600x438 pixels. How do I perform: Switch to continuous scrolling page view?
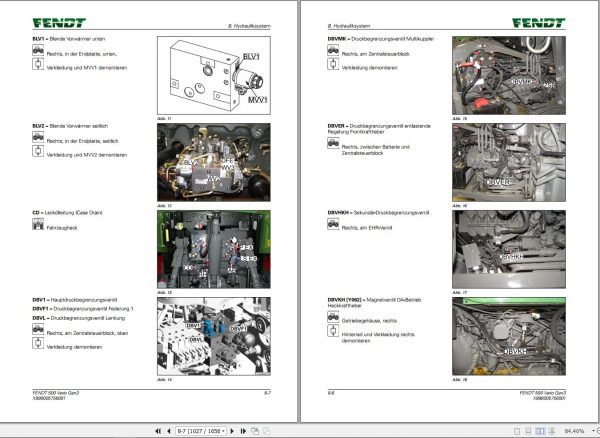pos(528,431)
